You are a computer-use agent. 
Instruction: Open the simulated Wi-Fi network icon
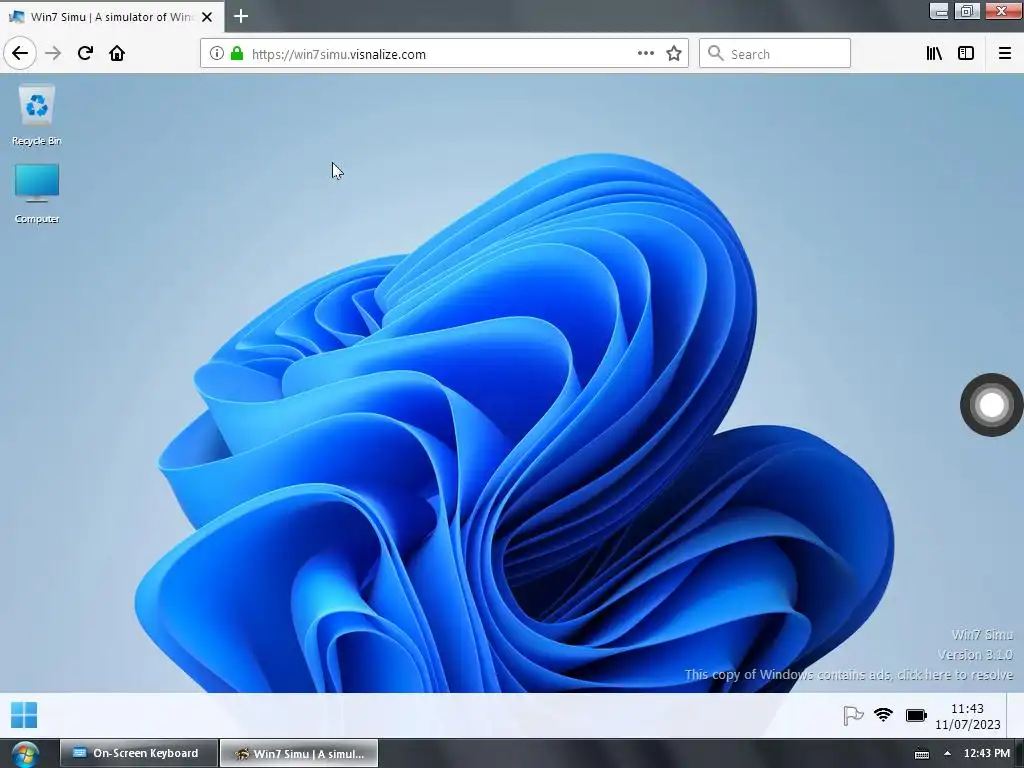click(x=884, y=714)
